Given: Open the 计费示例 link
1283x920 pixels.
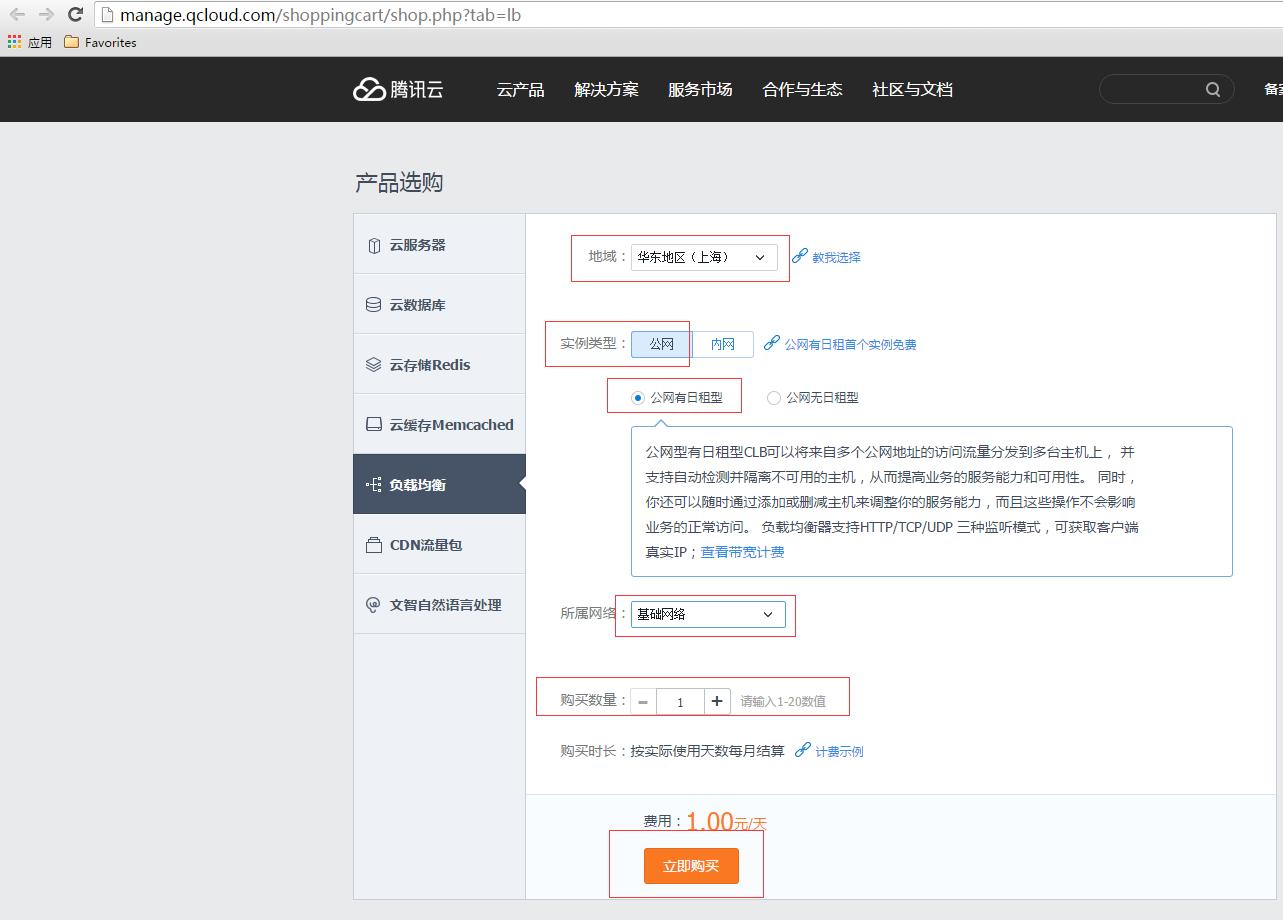Looking at the screenshot, I should pyautogui.click(x=839, y=751).
